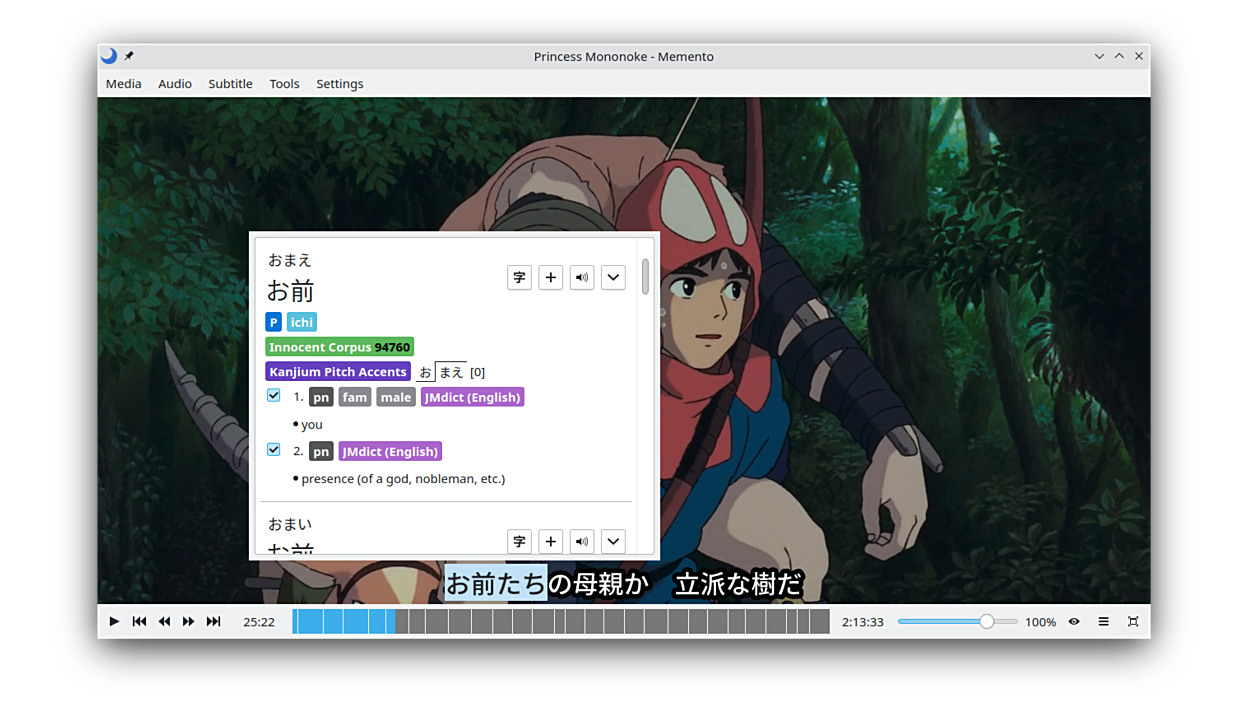Add the おまい term to Anki
Image resolution: width=1248 pixels, height=702 pixels.
[x=551, y=541]
